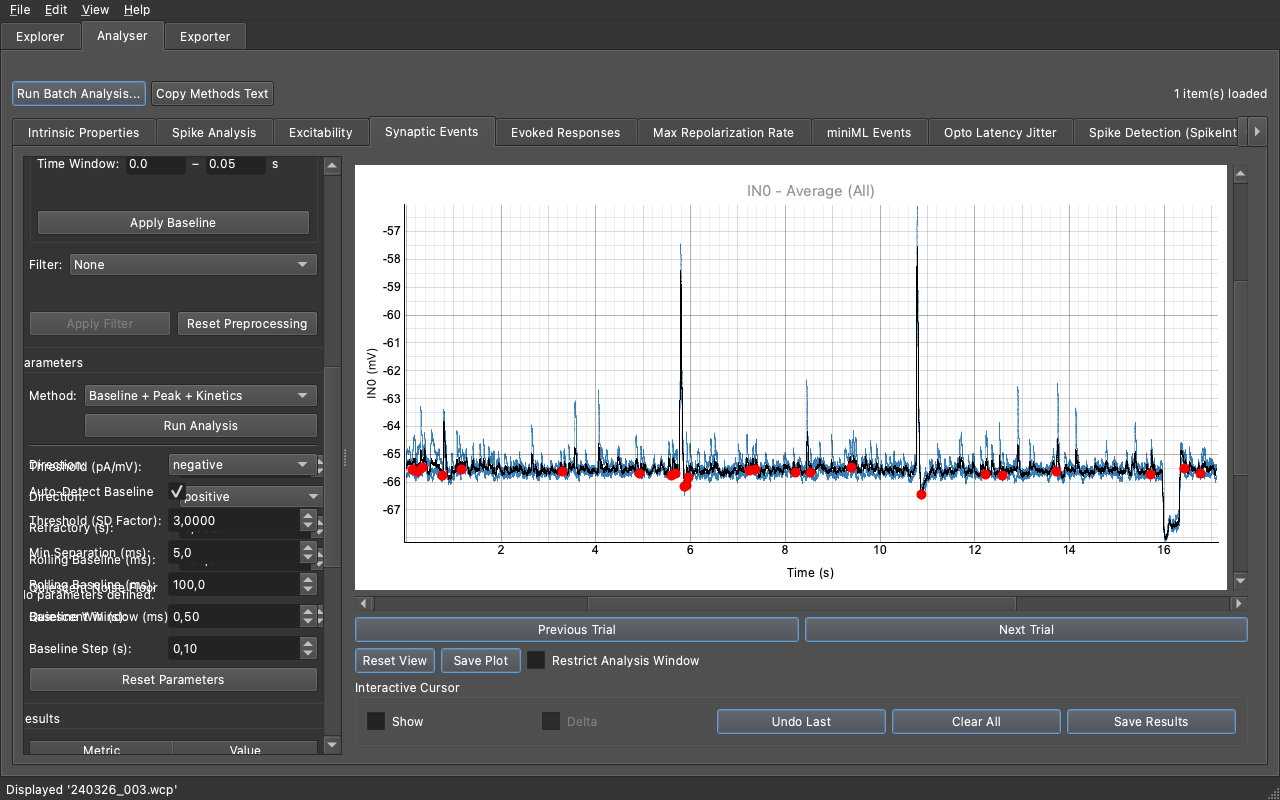The width and height of the screenshot is (1280, 800).
Task: Switch to the Explorer tab
Action: tap(40, 37)
